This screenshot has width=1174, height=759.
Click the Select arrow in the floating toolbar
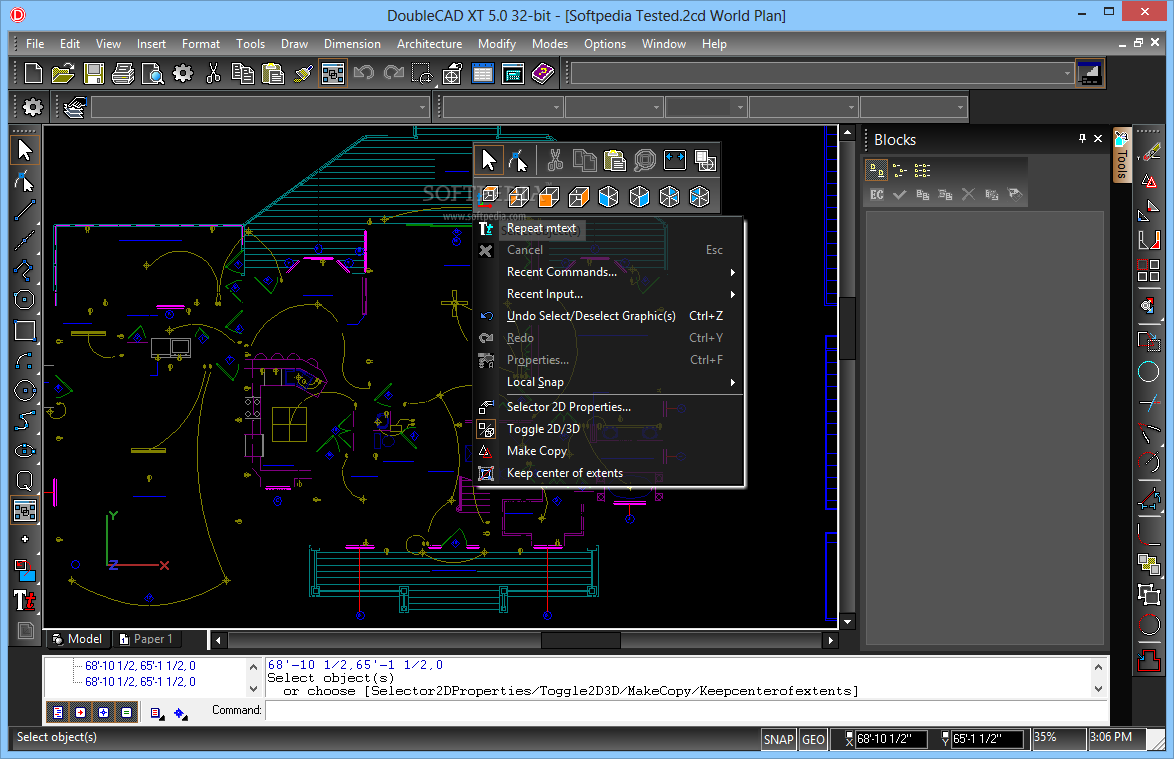[489, 160]
